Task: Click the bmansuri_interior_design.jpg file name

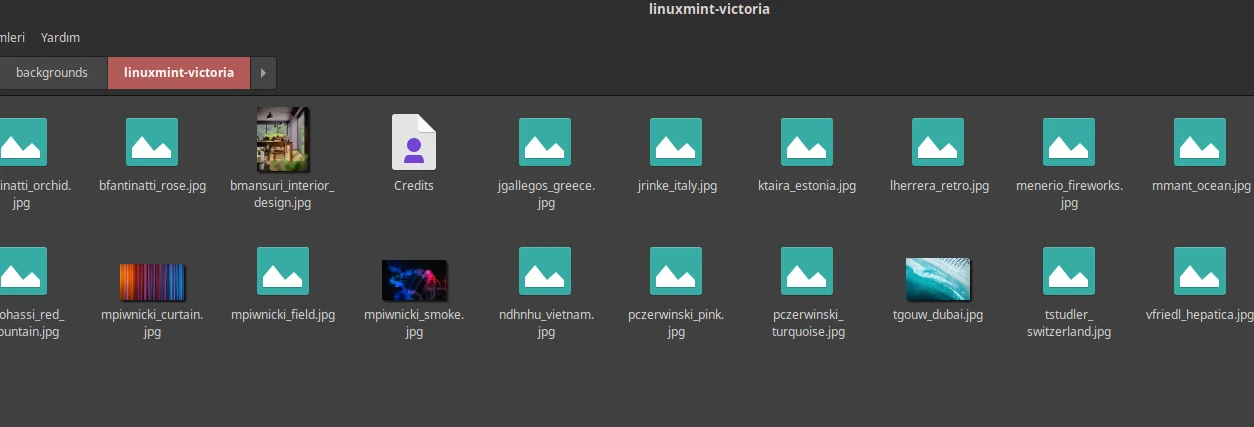Action: tap(283, 194)
